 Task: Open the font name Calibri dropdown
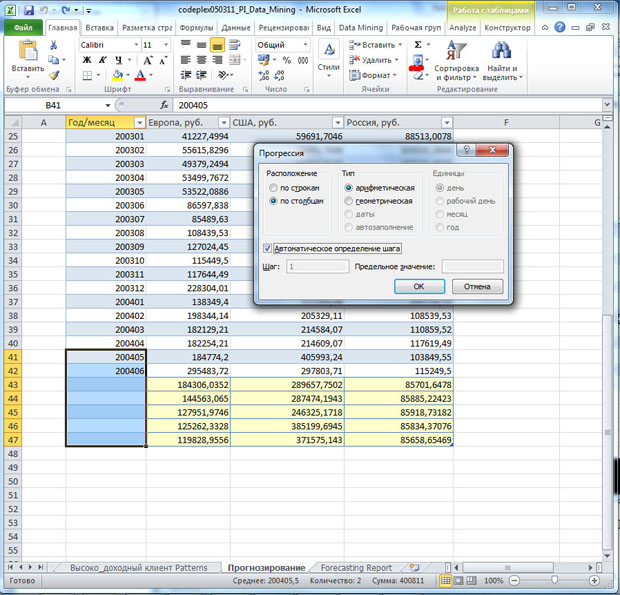pyautogui.click(x=136, y=45)
